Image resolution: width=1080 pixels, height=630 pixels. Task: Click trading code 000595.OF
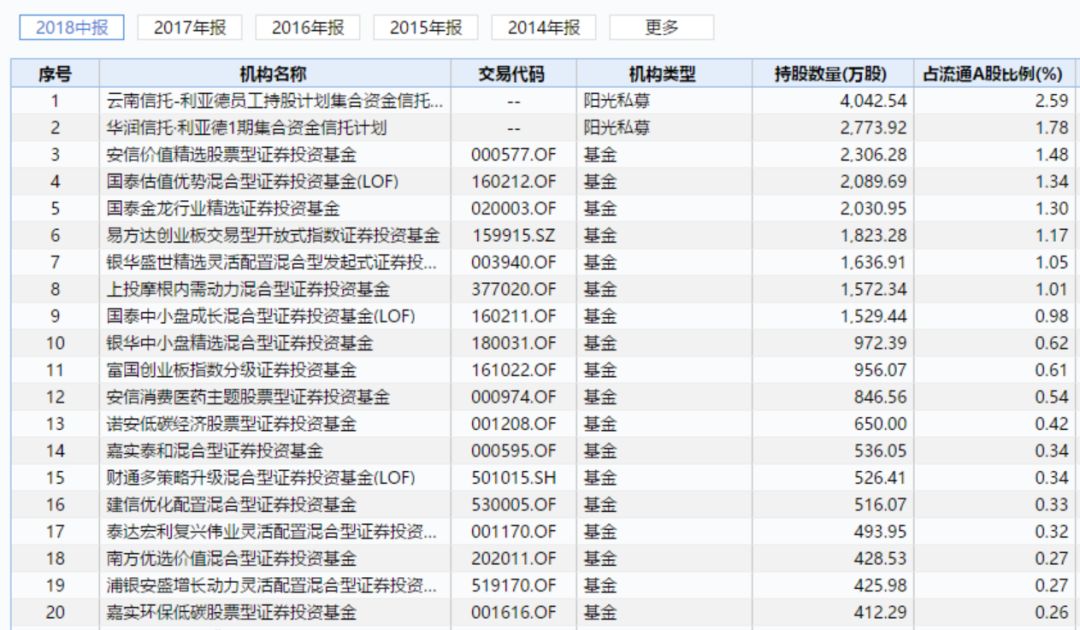click(x=513, y=450)
